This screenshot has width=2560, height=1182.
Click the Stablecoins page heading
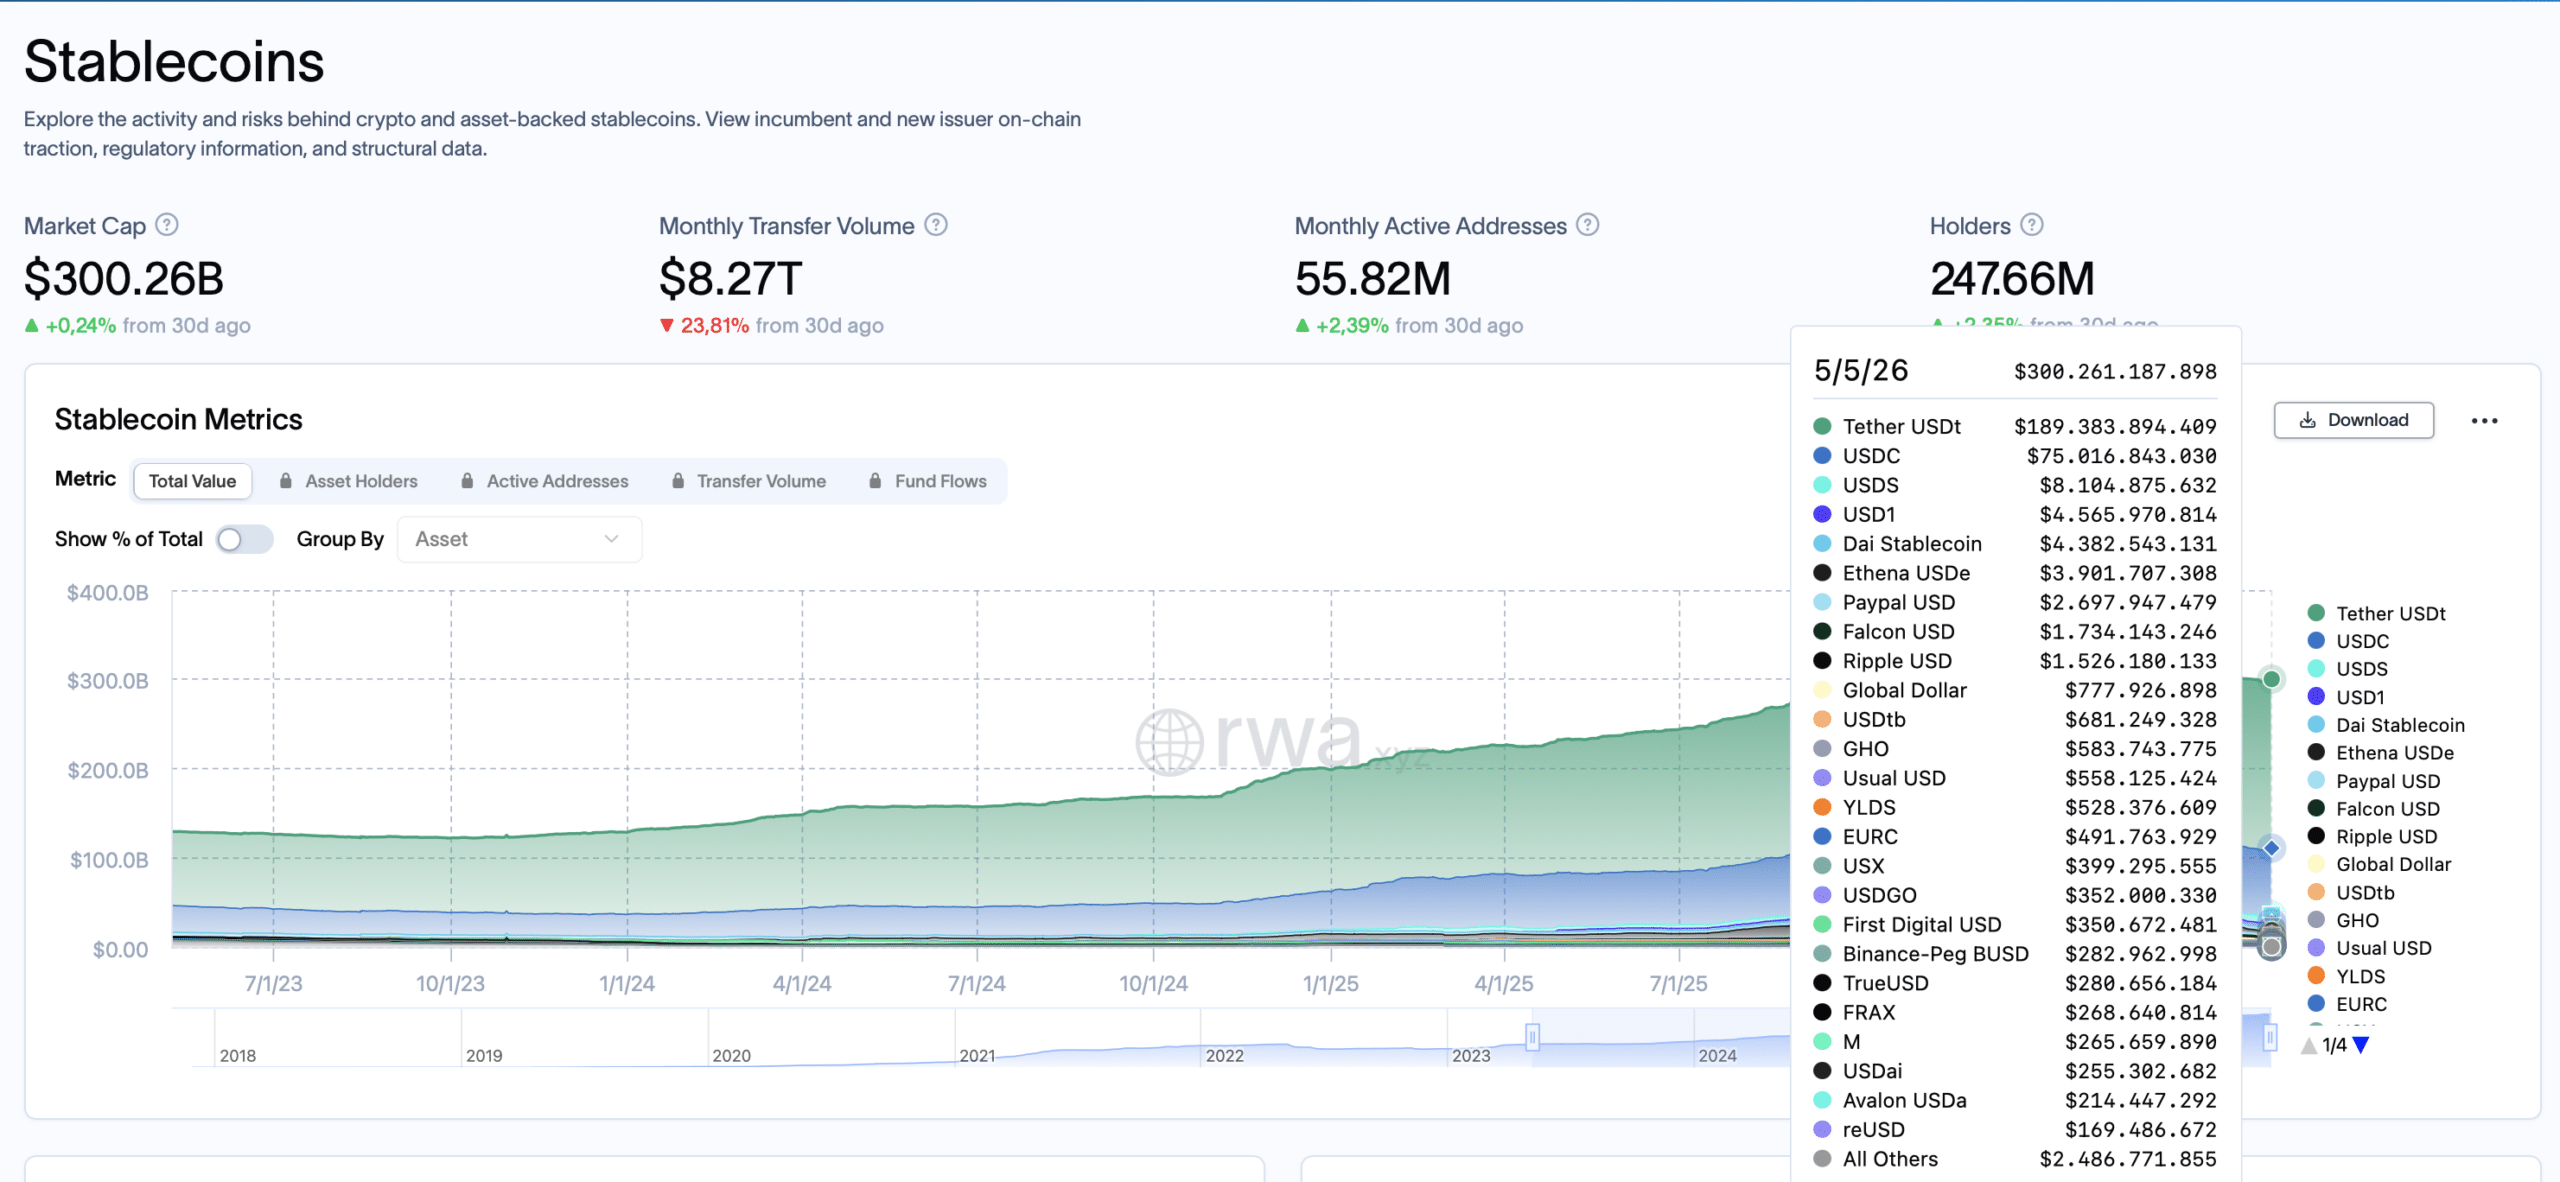(174, 61)
